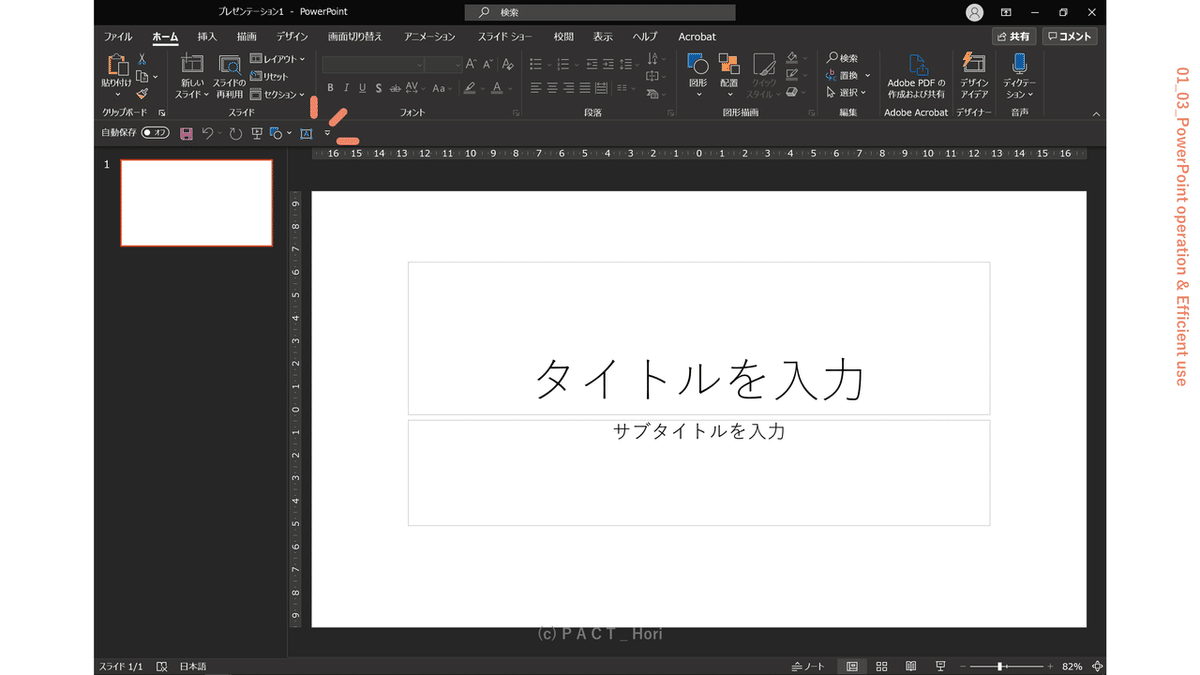
Task: Click the fit slide to window icon
Action: pyautogui.click(x=1098, y=666)
